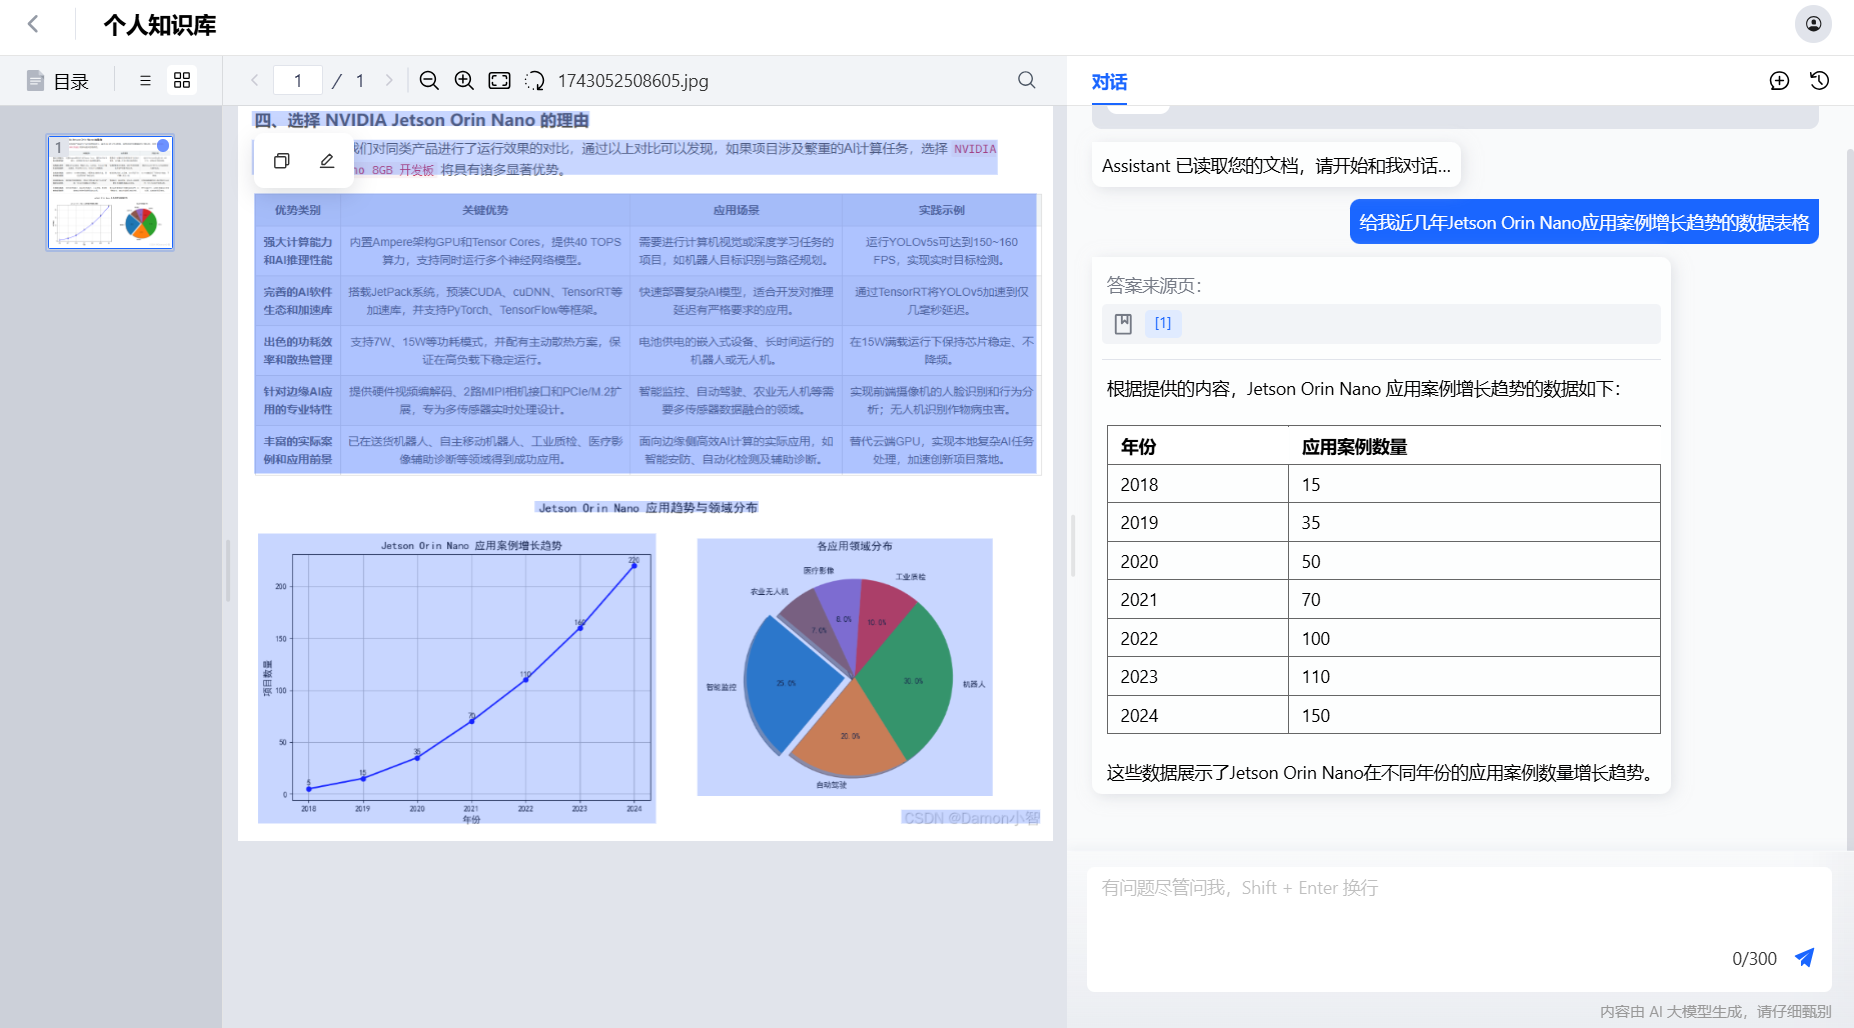
Task: Click the 个人知识库 title
Action: [160, 25]
